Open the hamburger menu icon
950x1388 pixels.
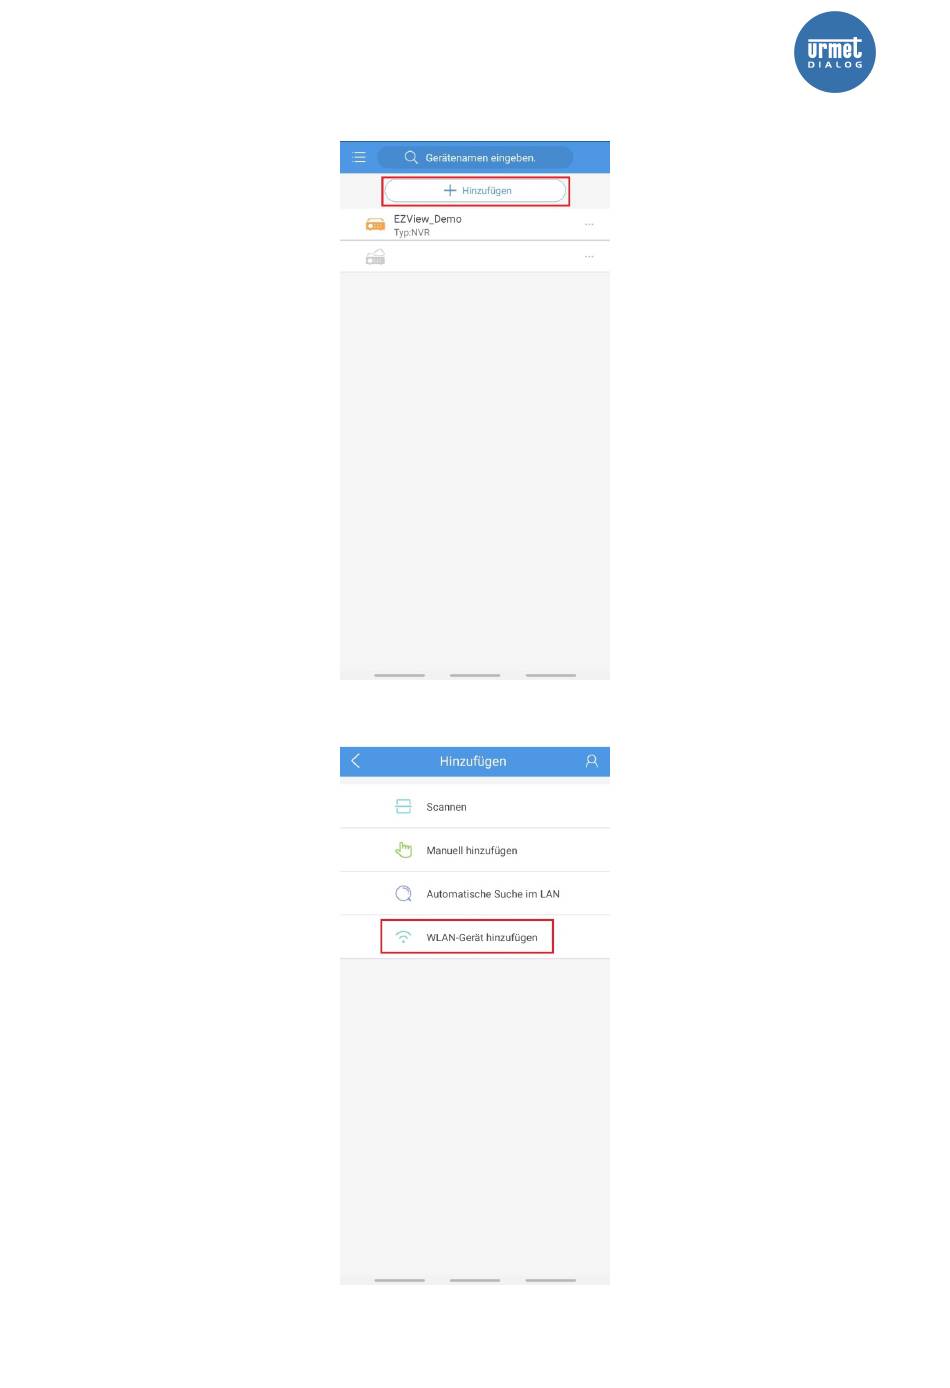tap(359, 157)
